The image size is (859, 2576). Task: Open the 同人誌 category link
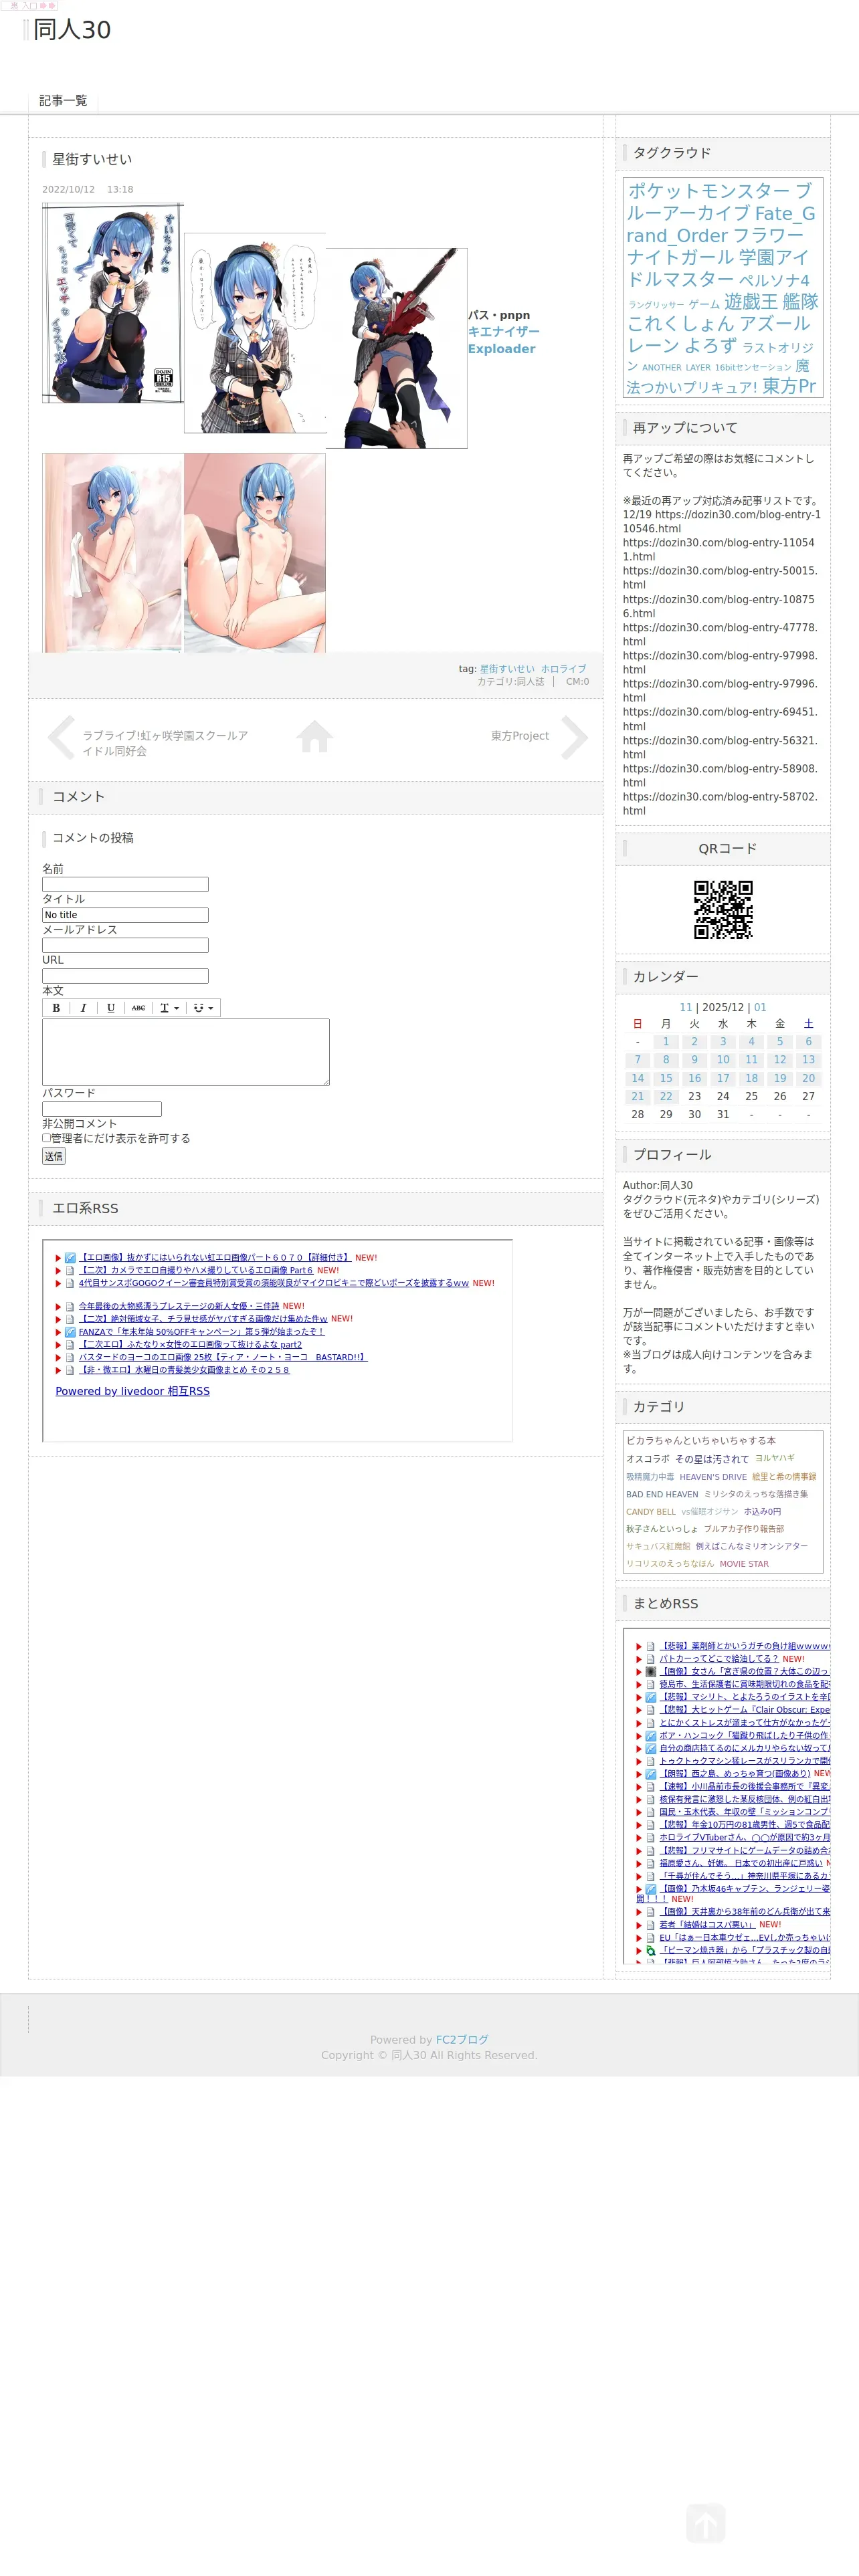(530, 682)
